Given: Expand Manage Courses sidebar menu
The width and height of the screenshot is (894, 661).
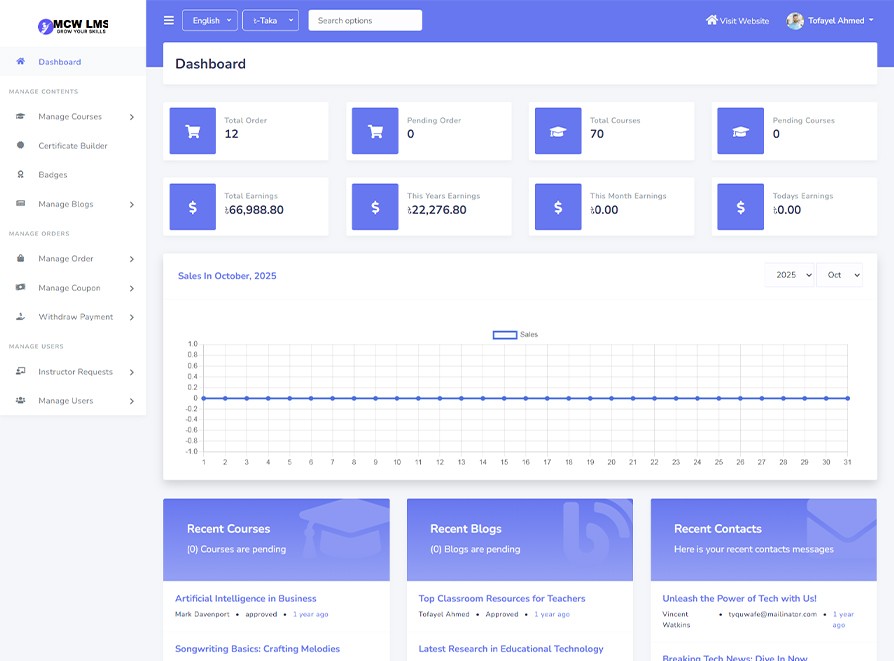Looking at the screenshot, I should (73, 117).
